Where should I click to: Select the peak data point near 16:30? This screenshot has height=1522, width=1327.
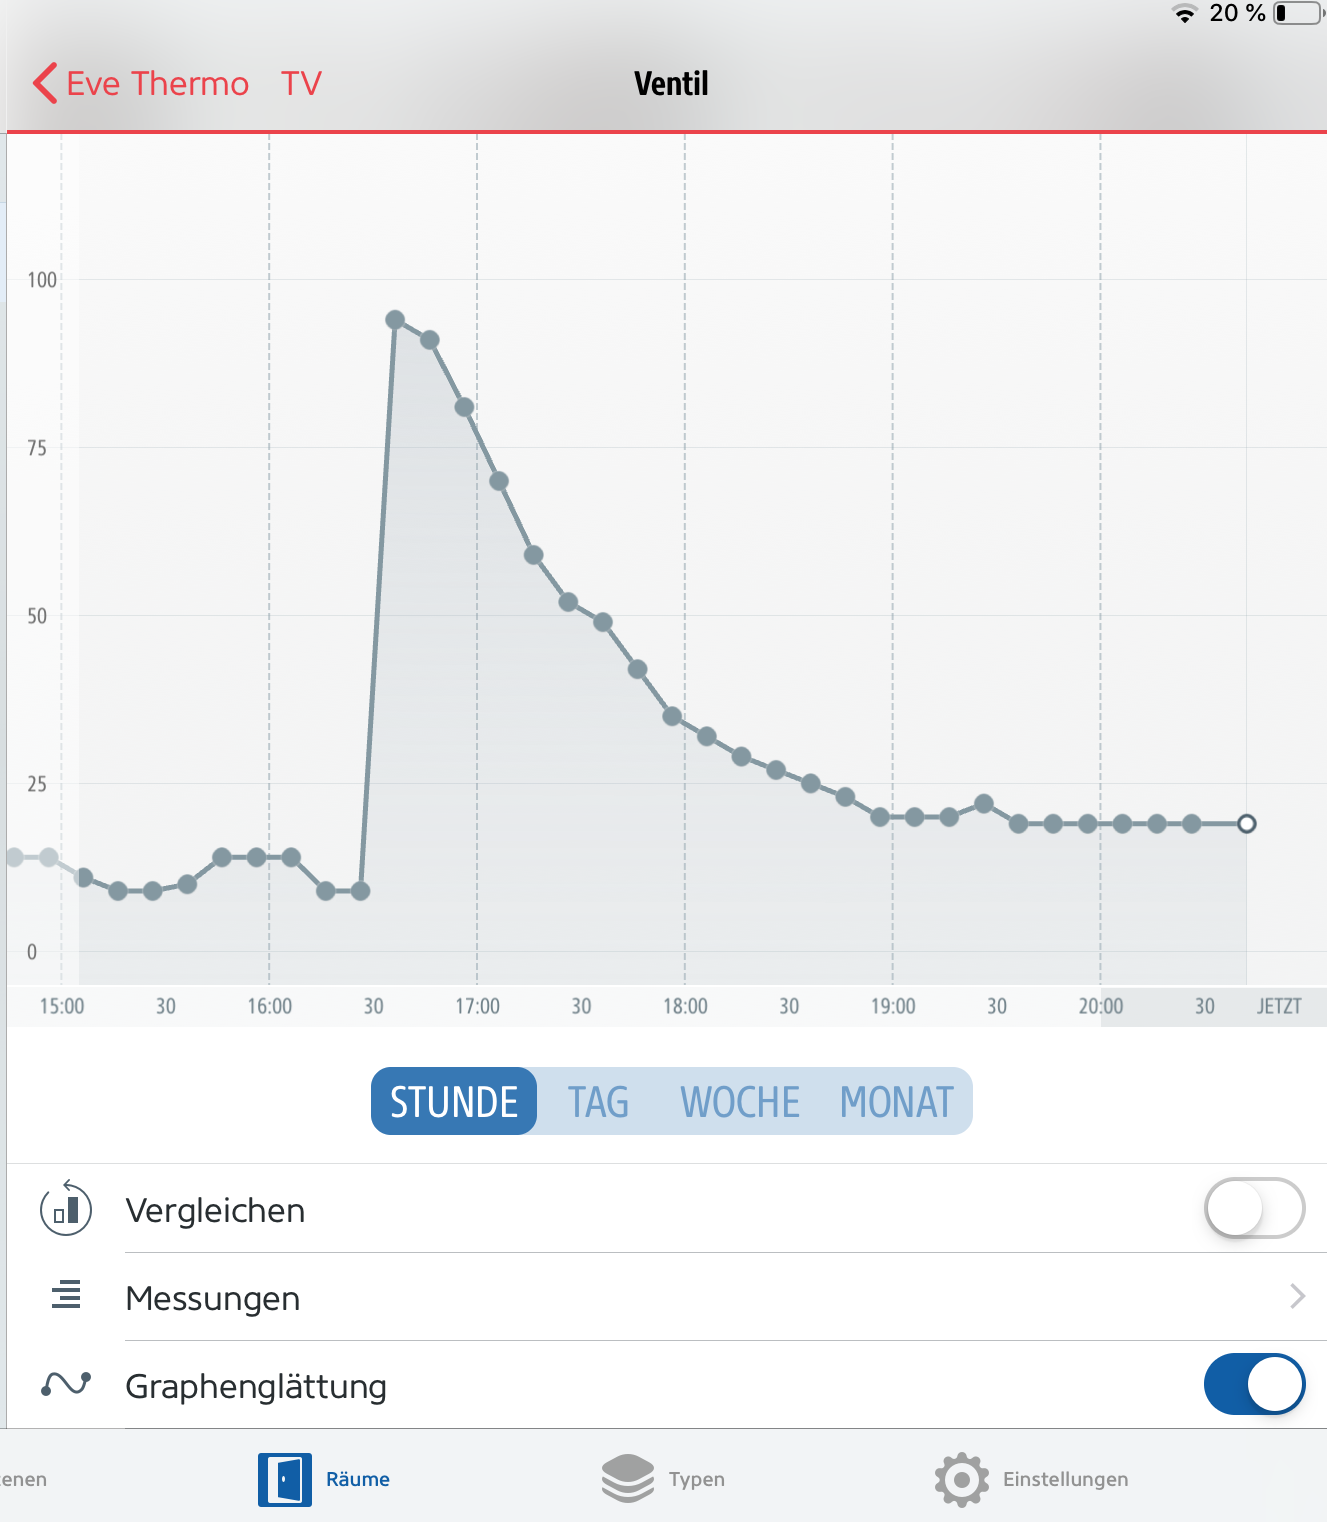tap(395, 320)
